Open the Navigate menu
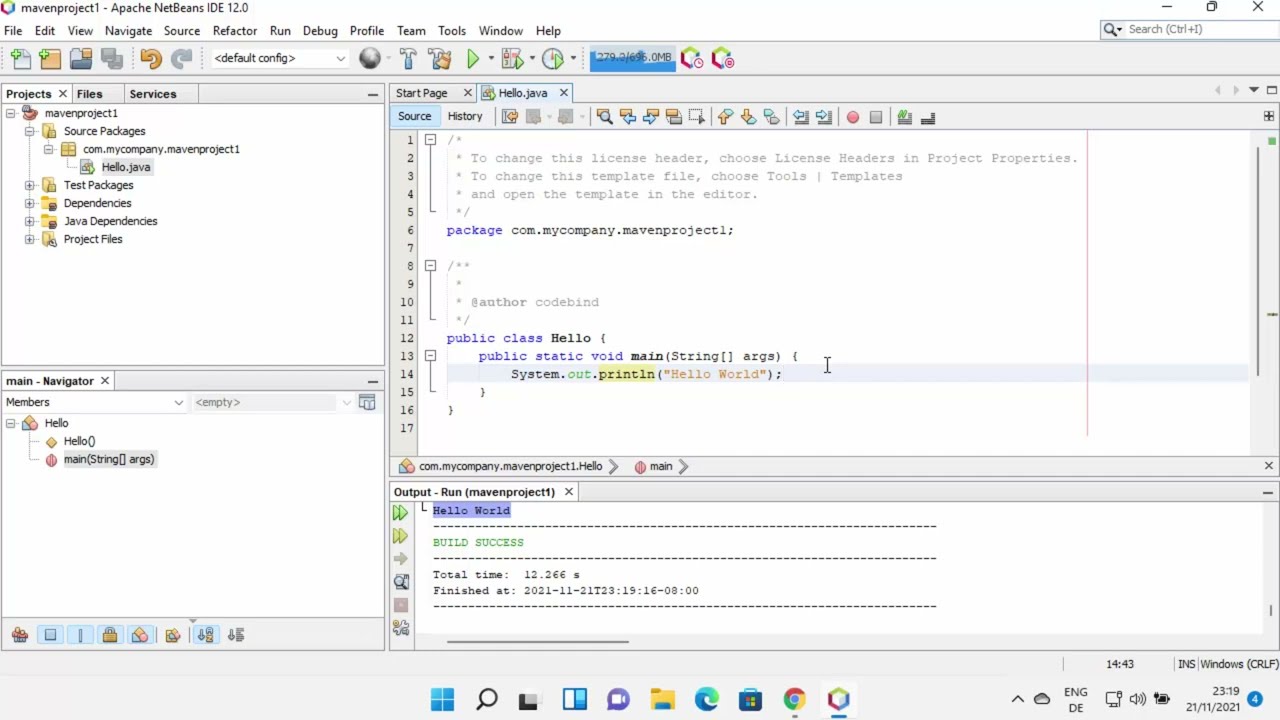The height and width of the screenshot is (720, 1280). pos(128,31)
